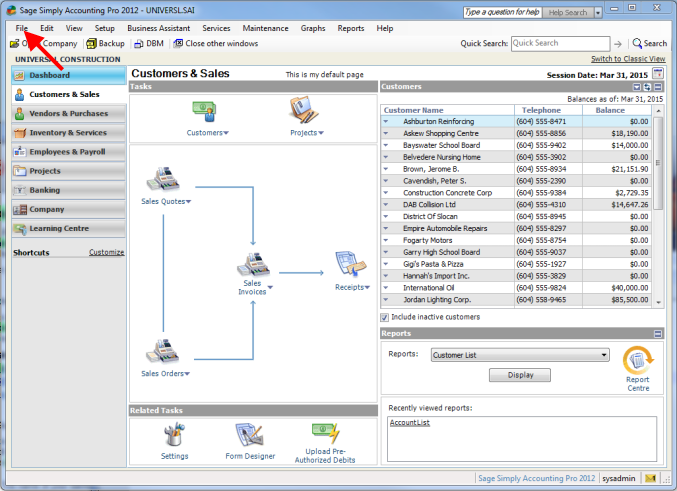The height and width of the screenshot is (491, 677).
Task: Expand arrow beside Ashburton Reinforcing
Action: pyautogui.click(x=386, y=121)
